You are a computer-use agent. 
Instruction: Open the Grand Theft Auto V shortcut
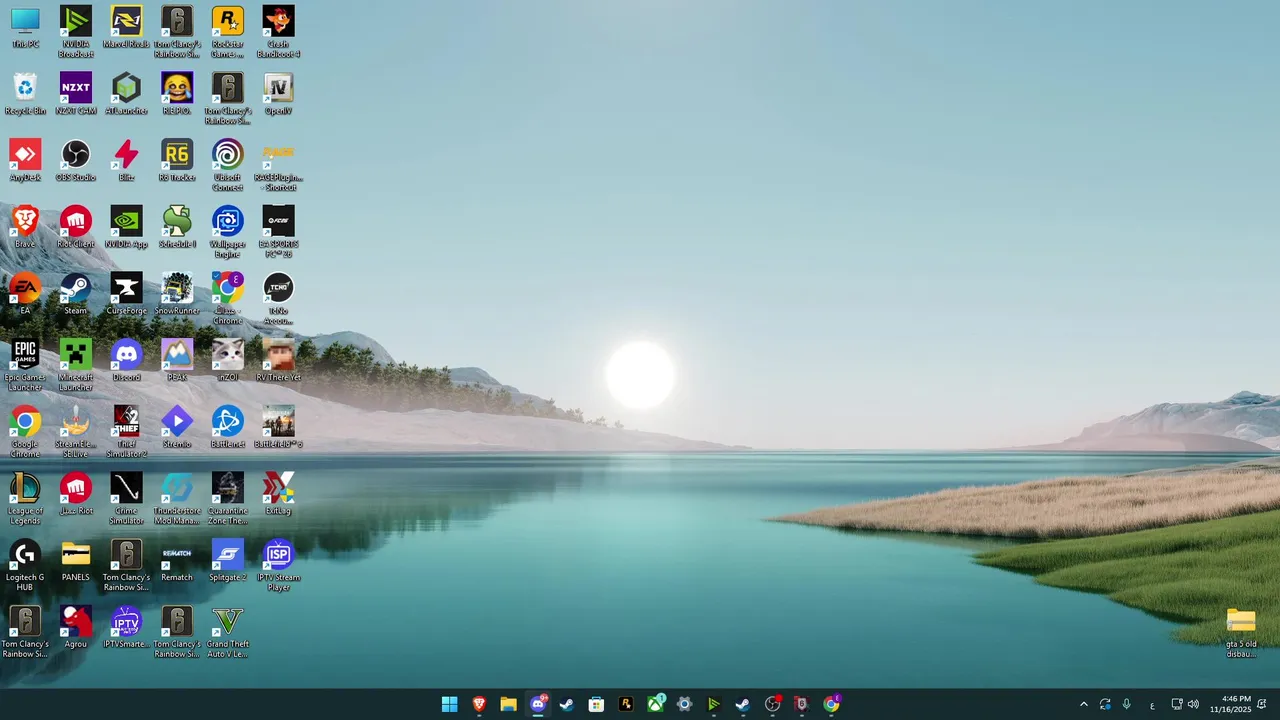coord(227,632)
